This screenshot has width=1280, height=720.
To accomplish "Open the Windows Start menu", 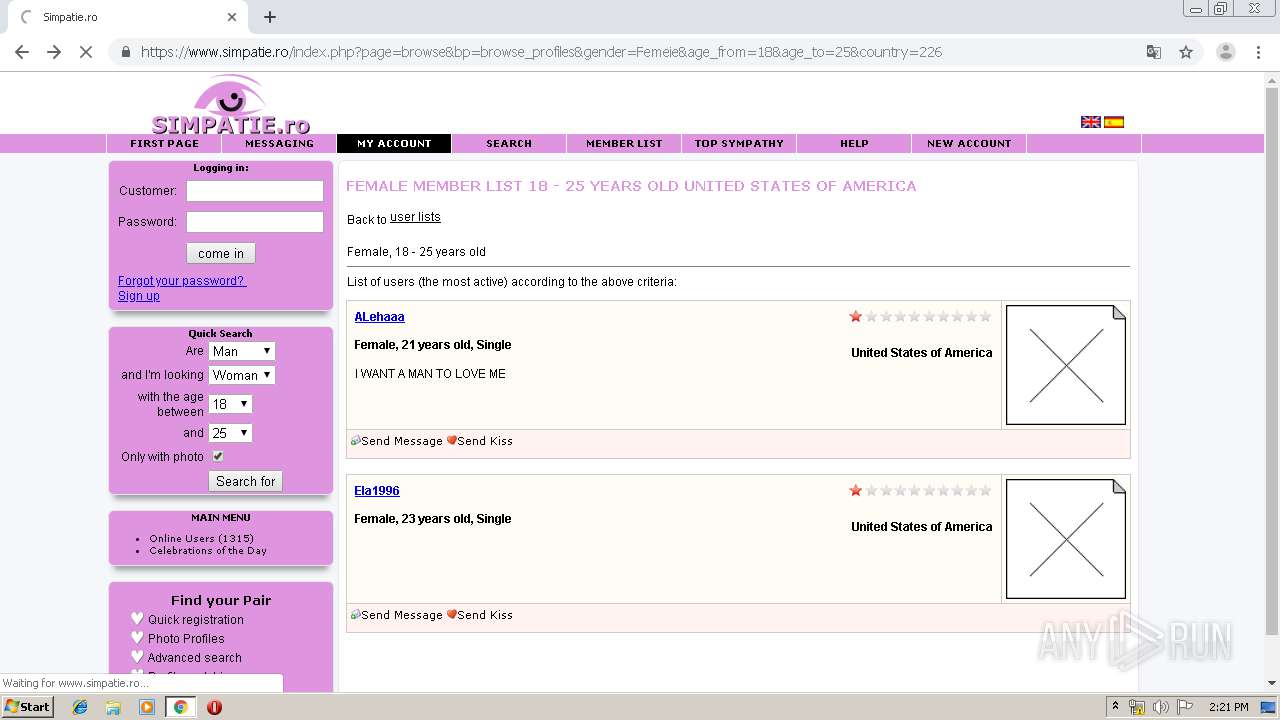I will pyautogui.click(x=27, y=707).
